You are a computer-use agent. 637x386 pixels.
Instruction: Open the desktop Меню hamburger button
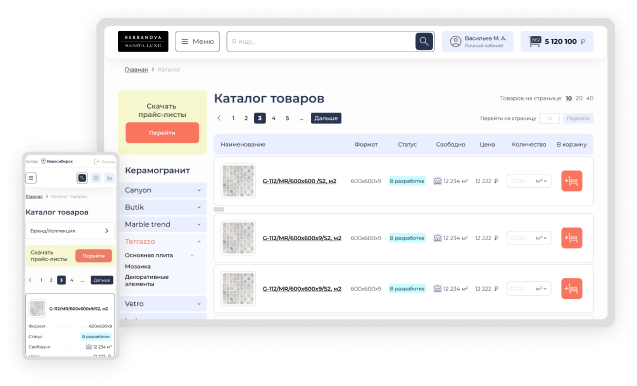[x=197, y=41]
